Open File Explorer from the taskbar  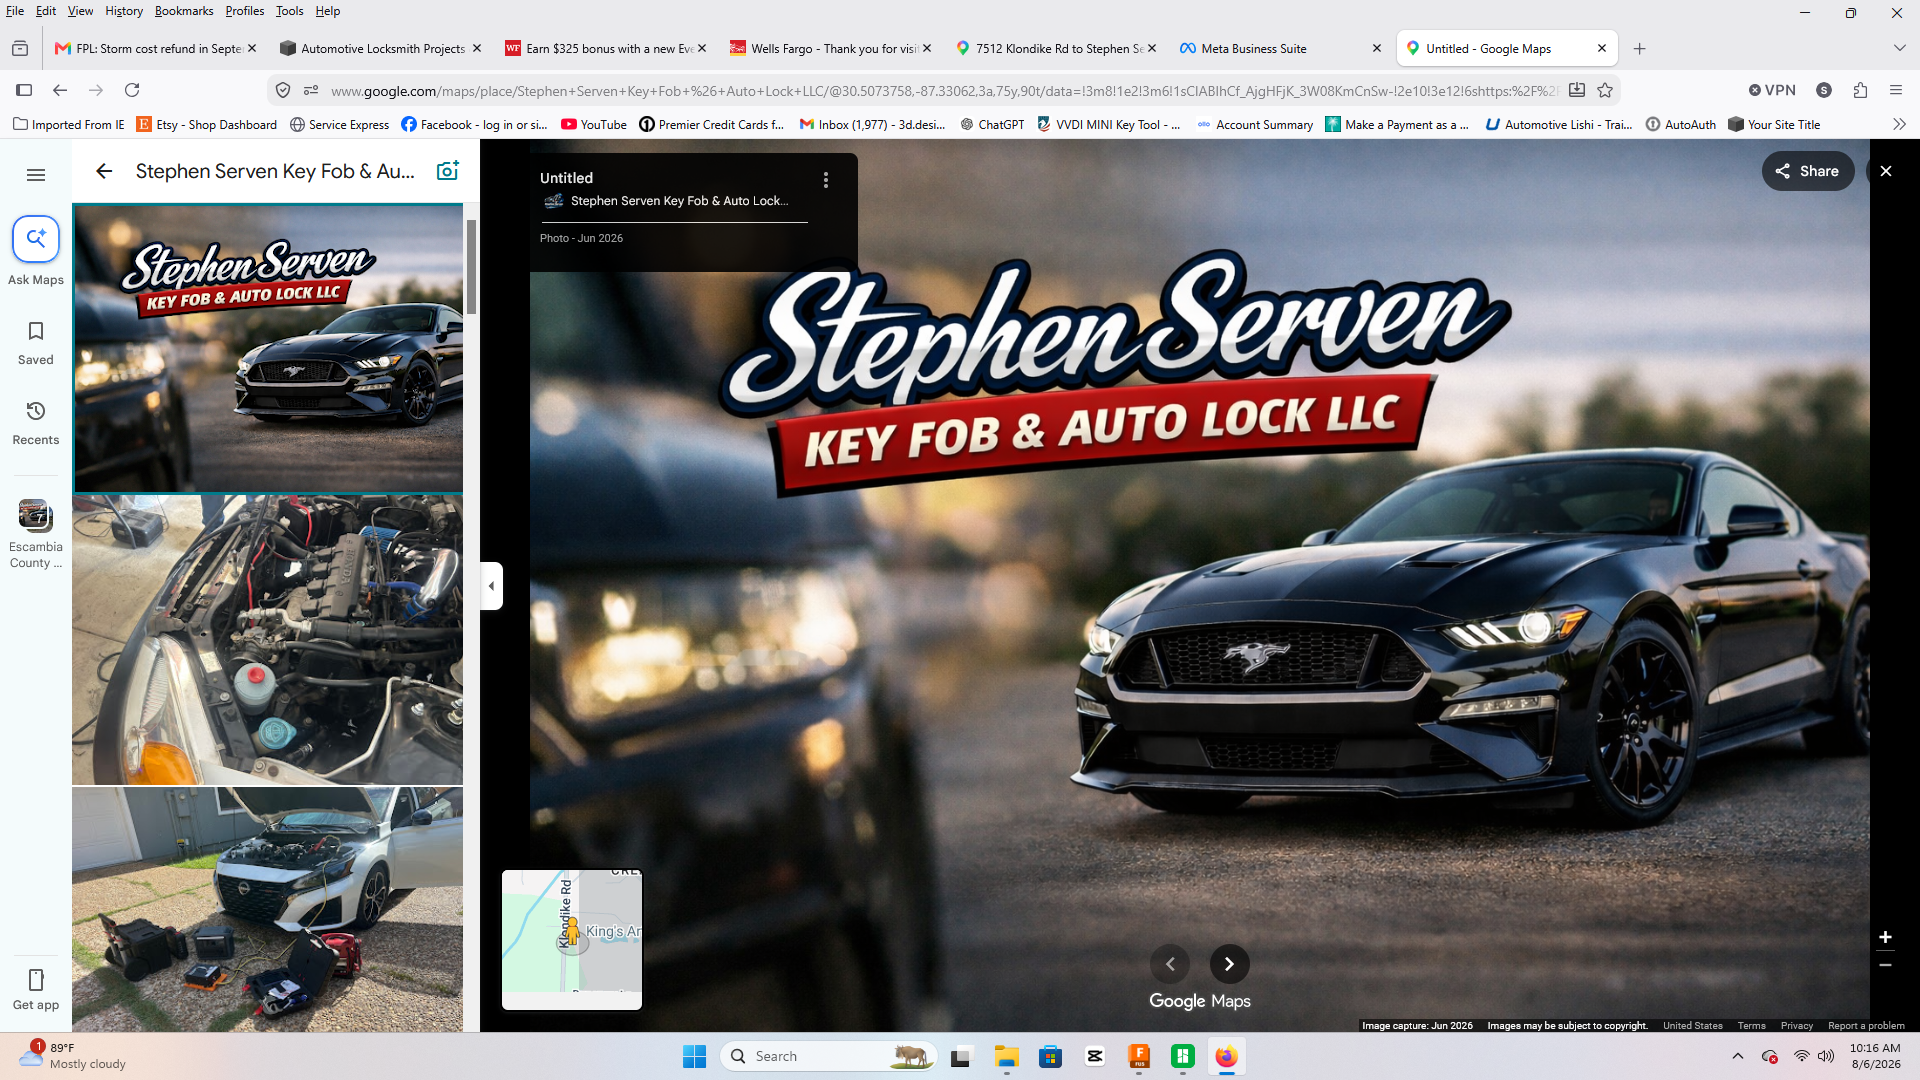[1006, 1056]
